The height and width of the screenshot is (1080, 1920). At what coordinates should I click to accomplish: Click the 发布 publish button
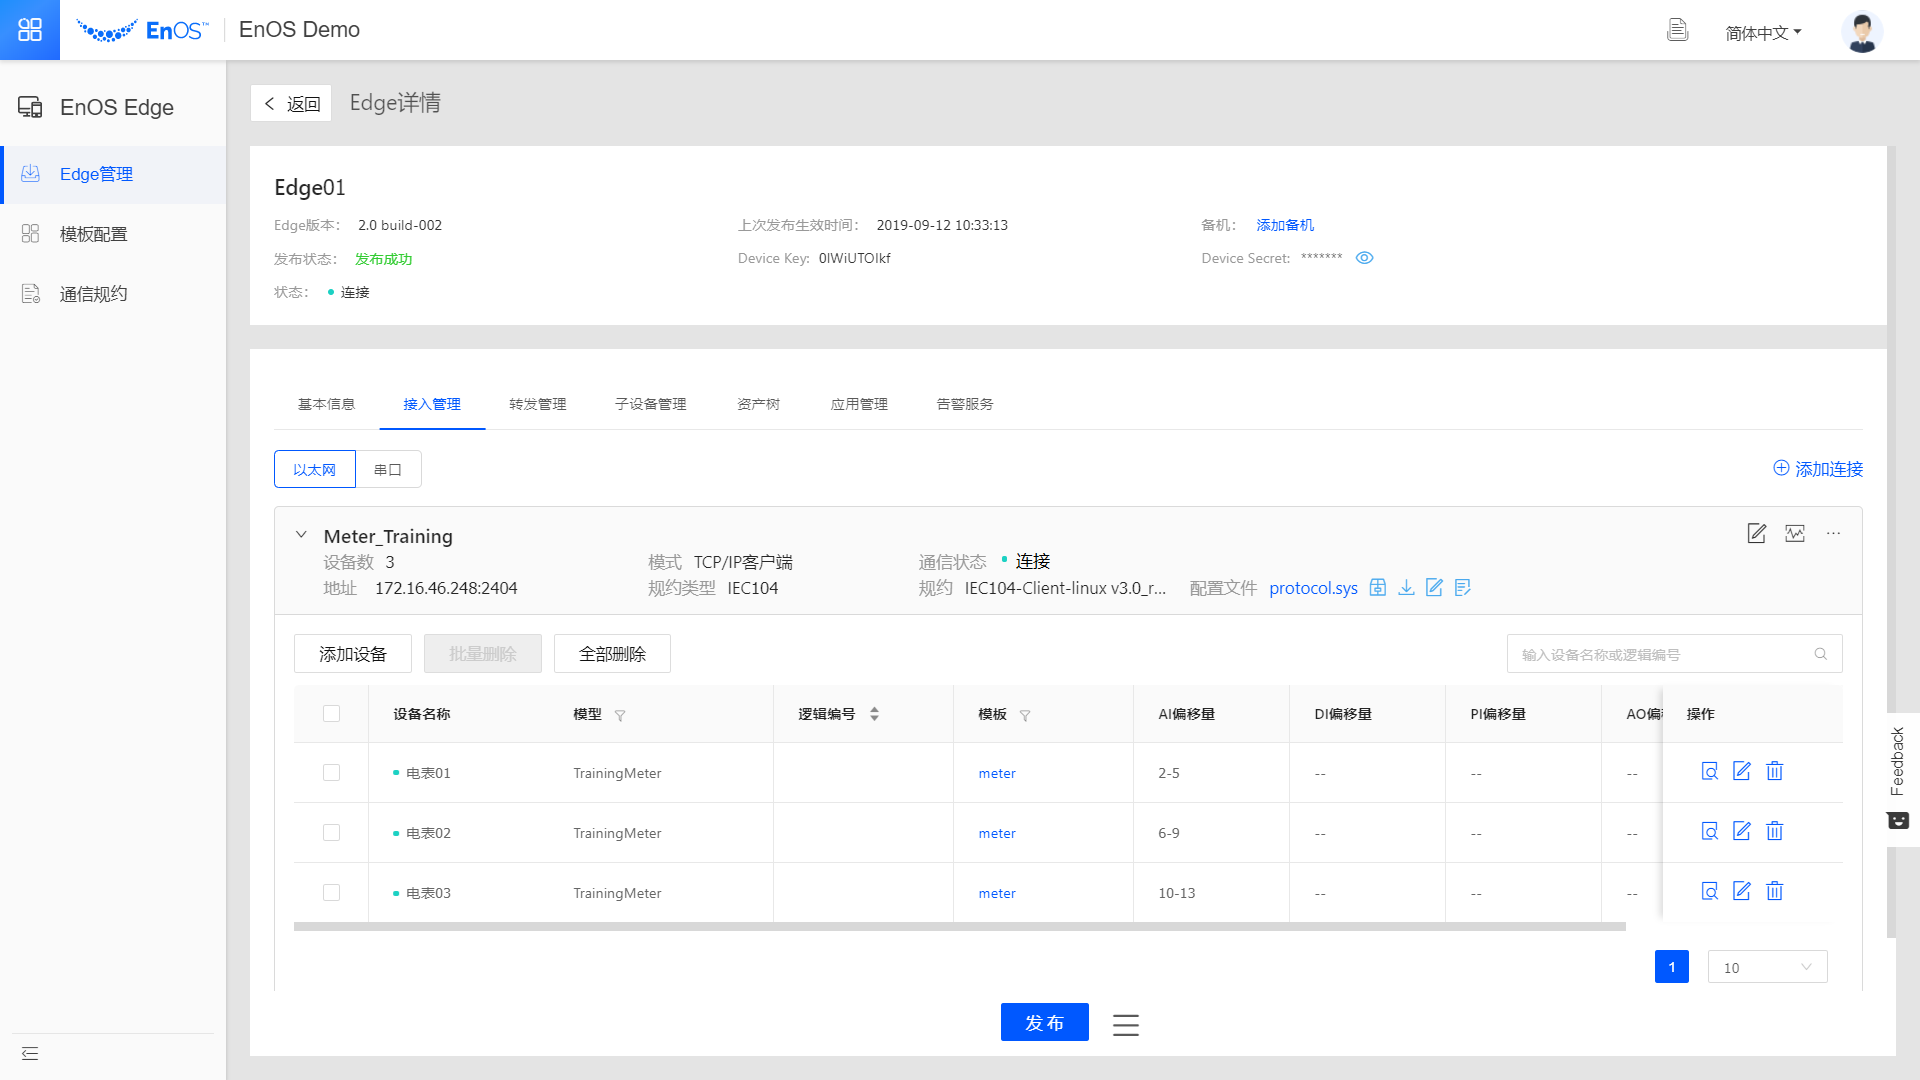pos(1044,1022)
